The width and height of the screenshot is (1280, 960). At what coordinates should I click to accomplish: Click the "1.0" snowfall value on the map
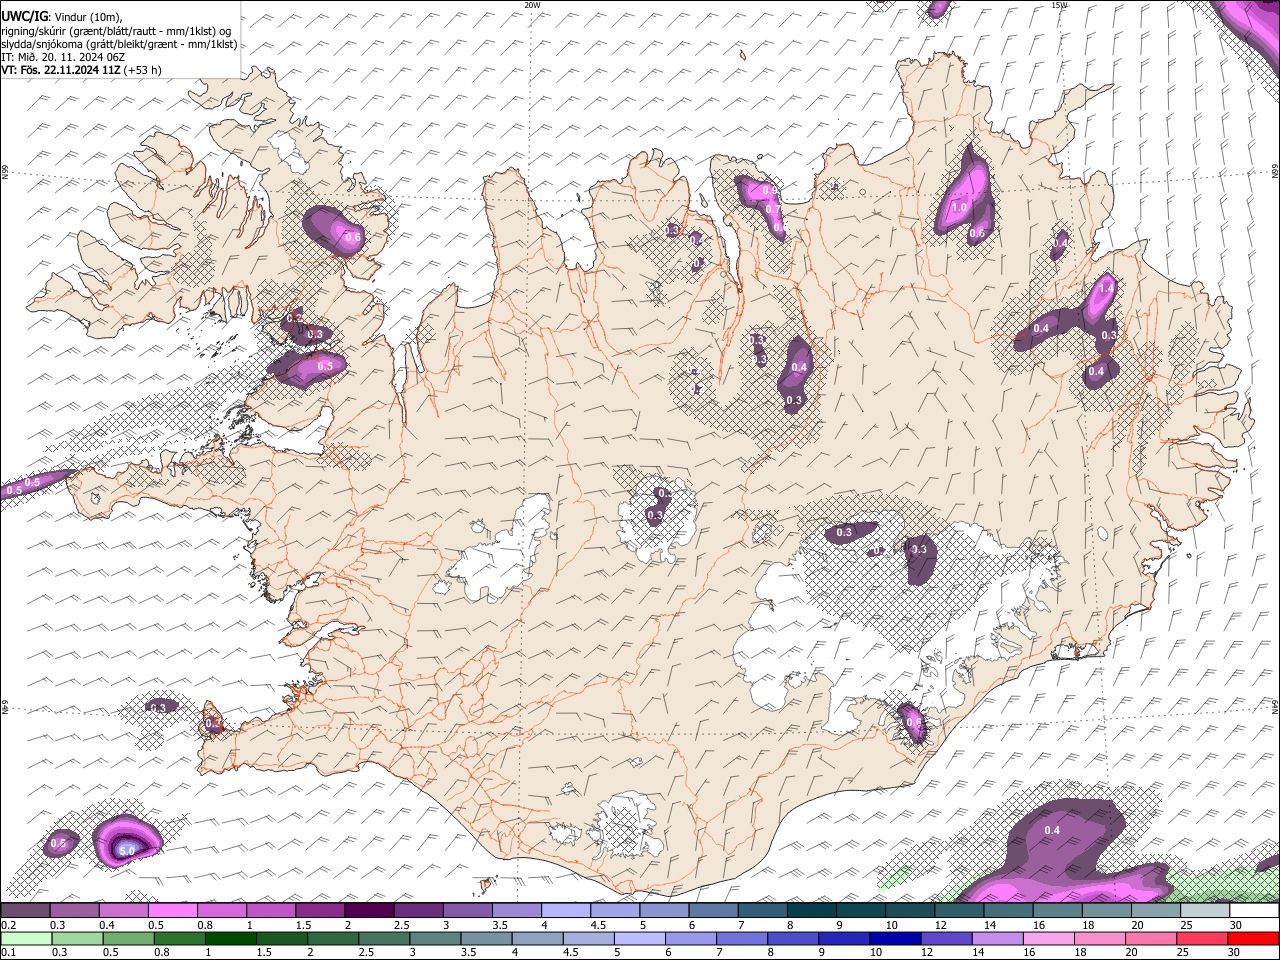pyautogui.click(x=959, y=207)
